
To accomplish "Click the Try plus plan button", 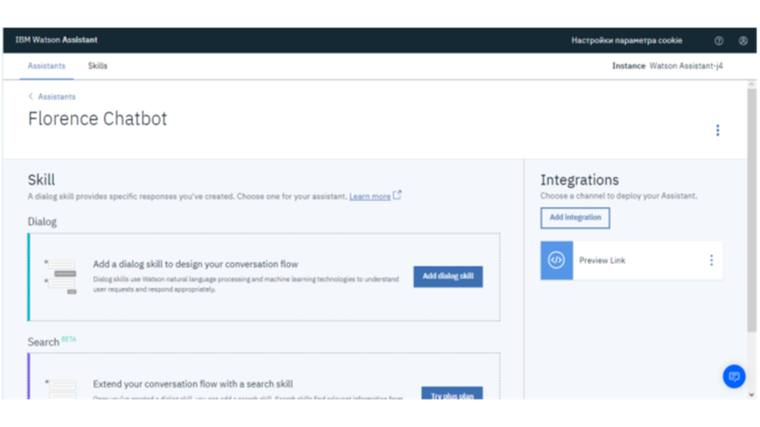I will pyautogui.click(x=451, y=394).
